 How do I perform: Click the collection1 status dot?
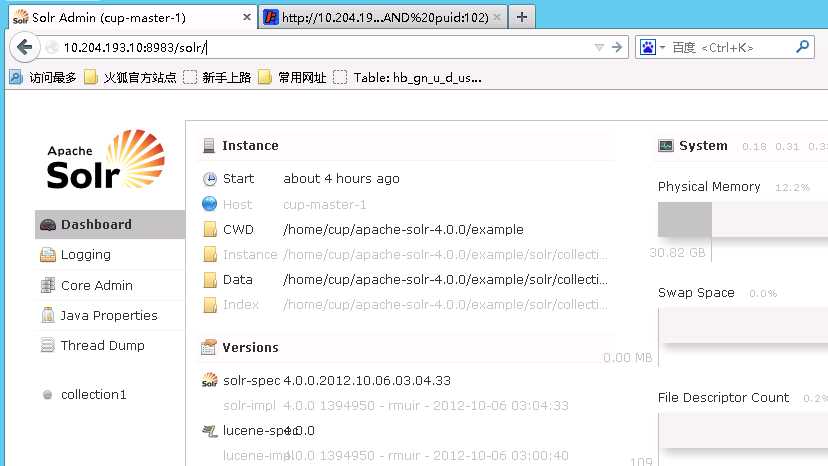(48, 395)
